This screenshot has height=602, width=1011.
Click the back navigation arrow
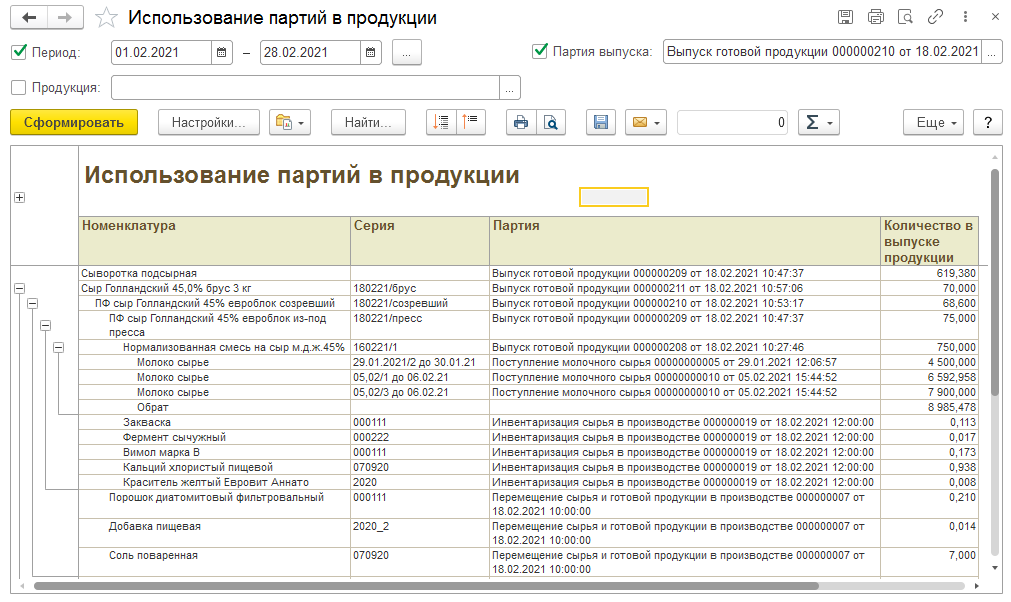[x=28, y=18]
